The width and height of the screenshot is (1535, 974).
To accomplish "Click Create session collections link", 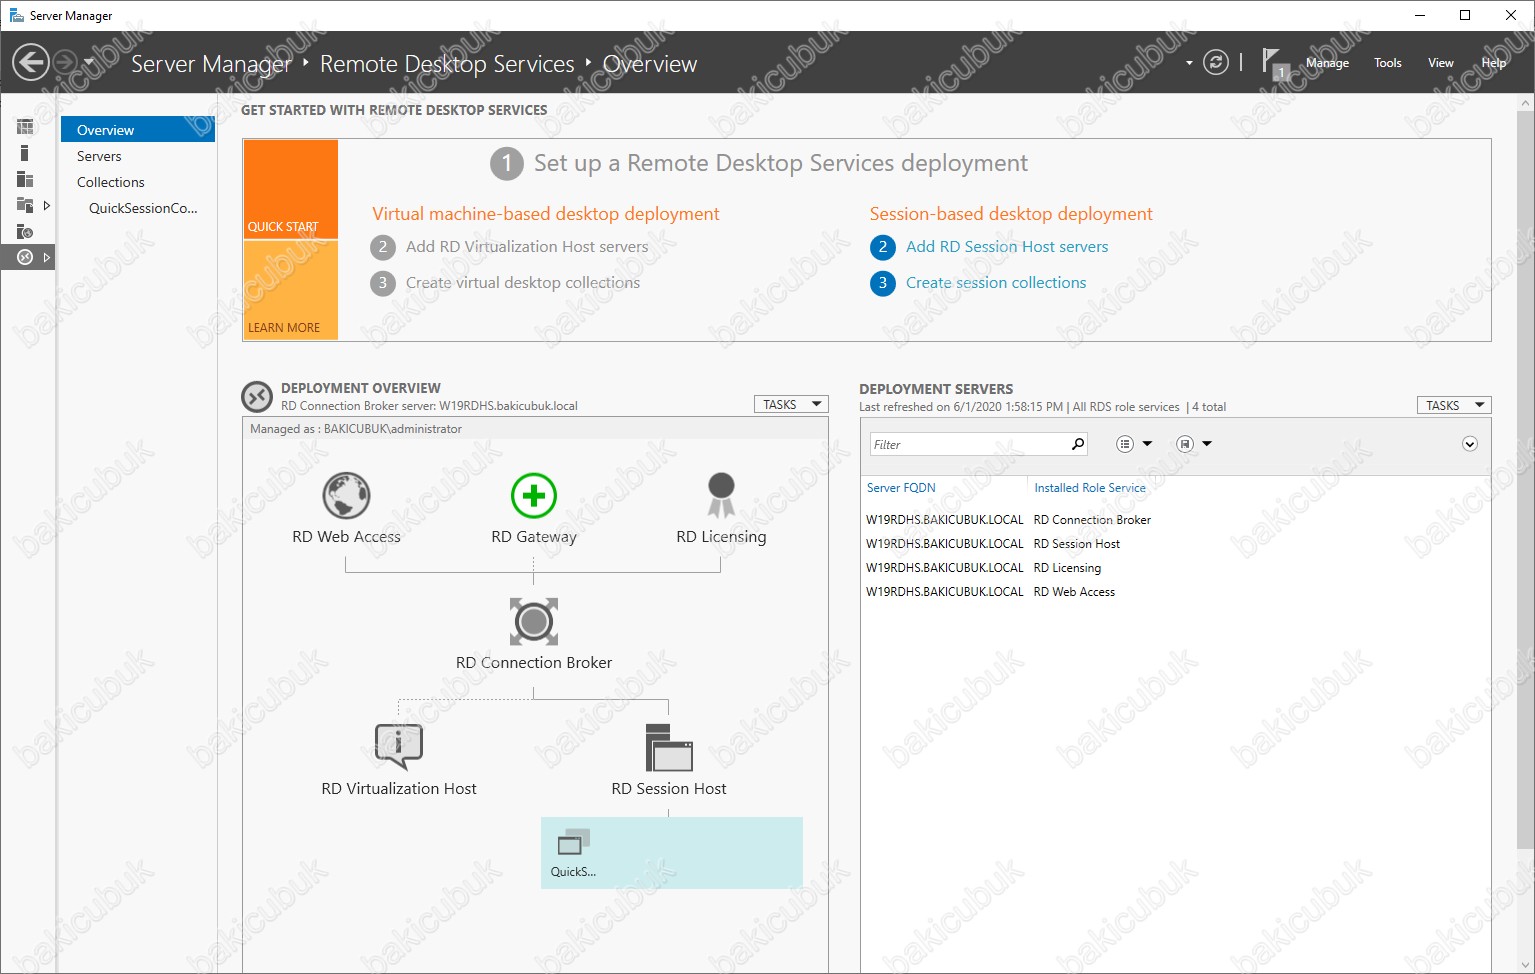I will coord(995,283).
